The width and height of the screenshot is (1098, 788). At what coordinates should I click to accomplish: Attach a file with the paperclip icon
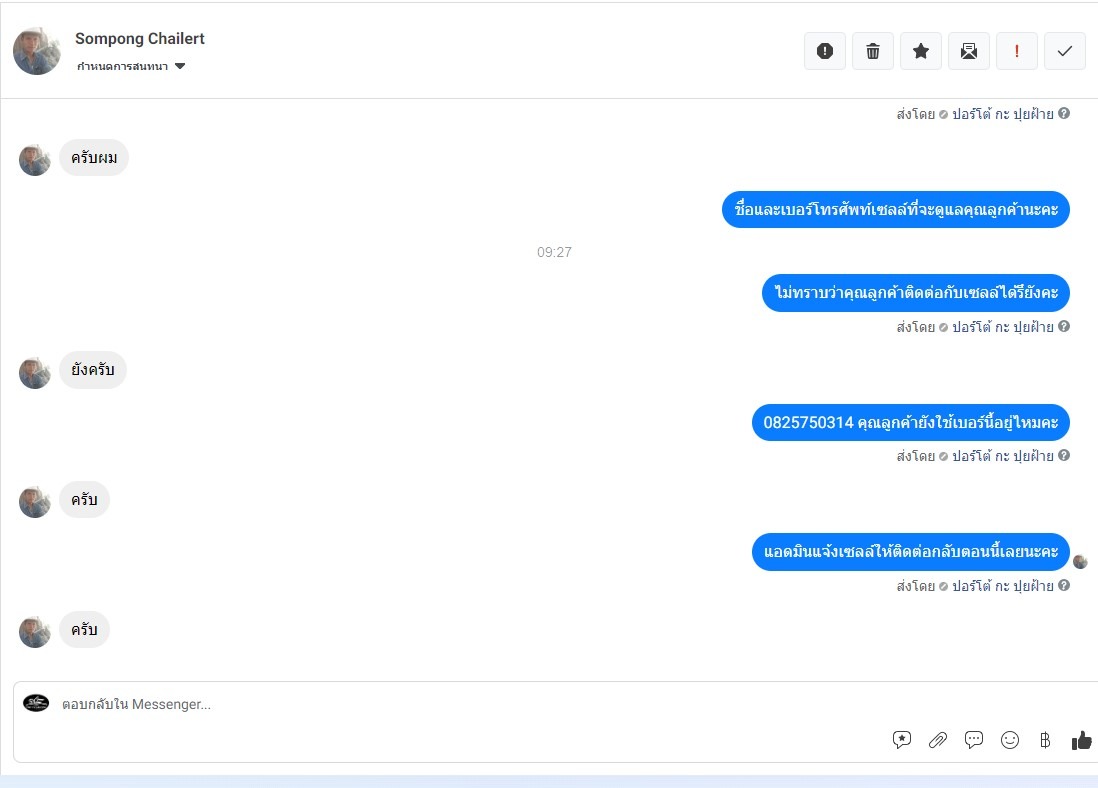pos(938,740)
